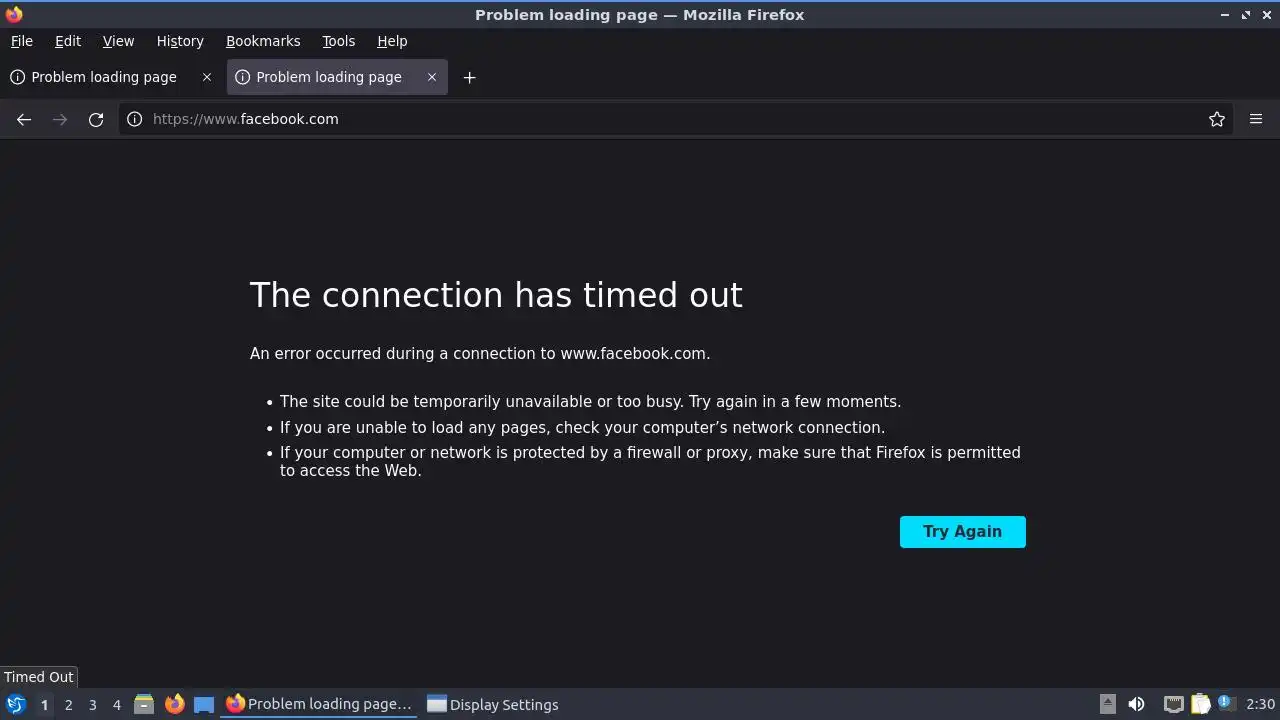Viewport: 1280px width, 720px height.
Task: Show site information for facebook.com
Action: coord(135,119)
